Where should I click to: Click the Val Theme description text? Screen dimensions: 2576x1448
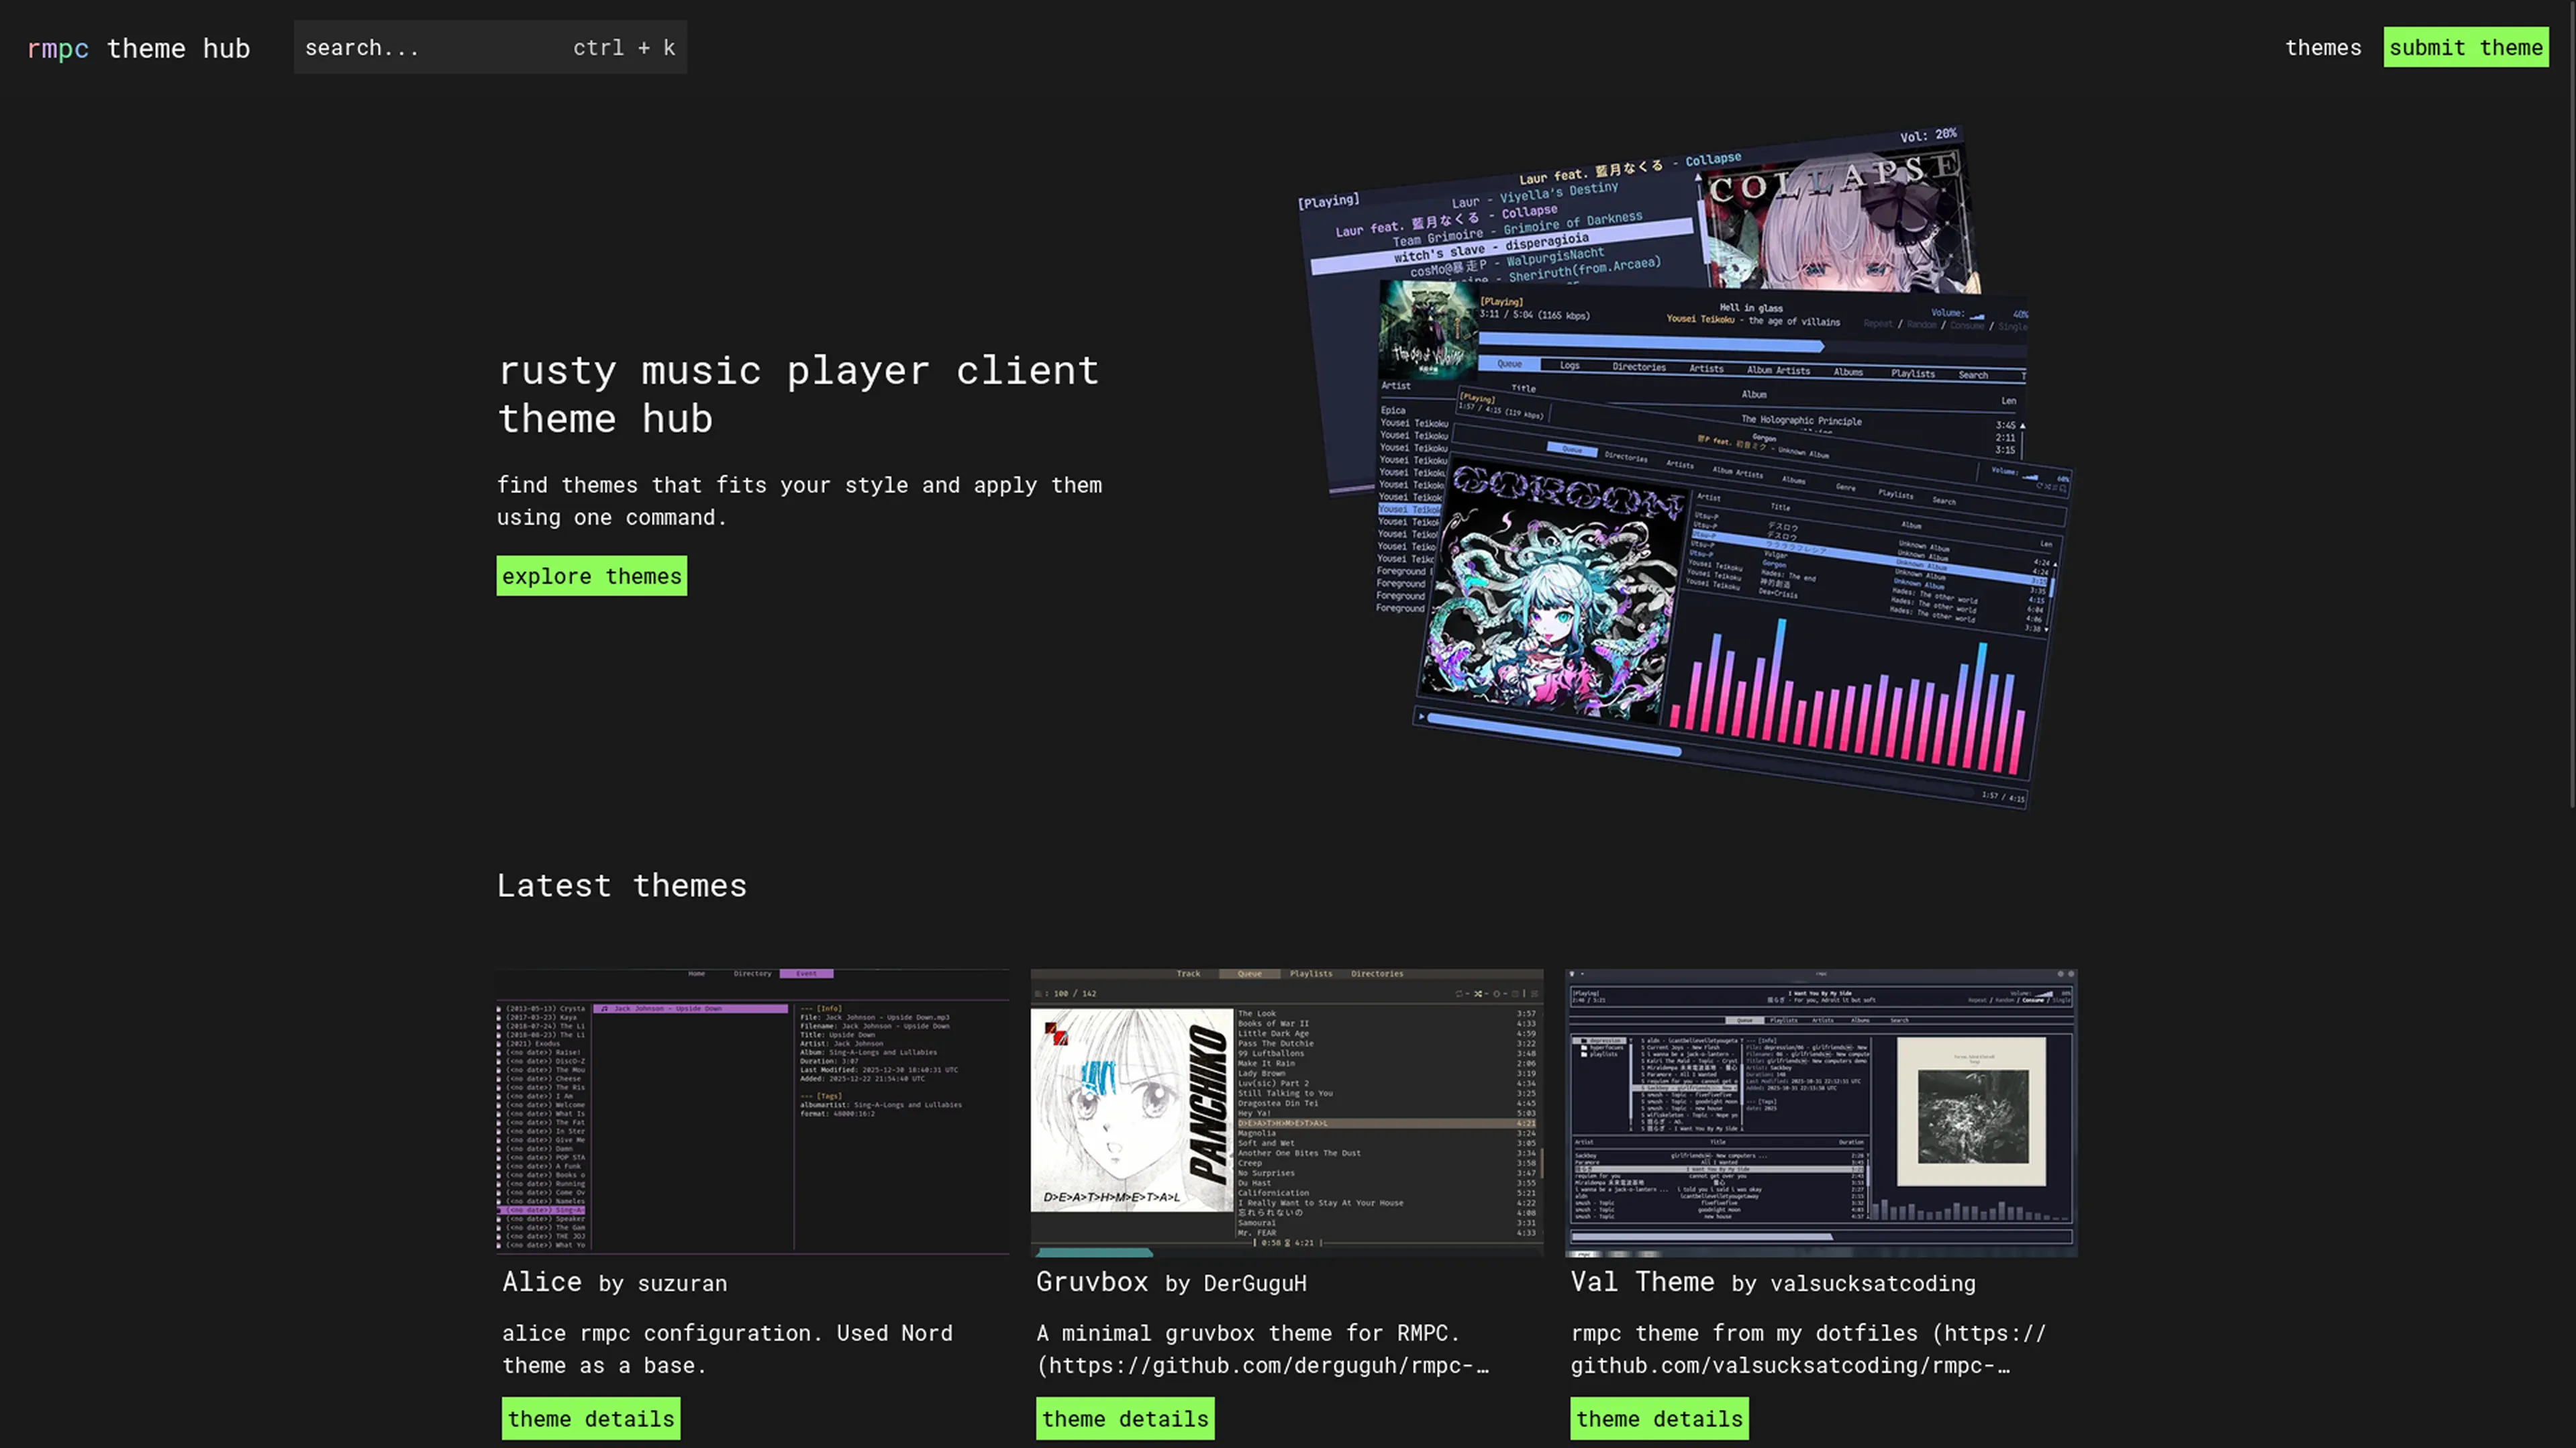tap(1808, 1348)
